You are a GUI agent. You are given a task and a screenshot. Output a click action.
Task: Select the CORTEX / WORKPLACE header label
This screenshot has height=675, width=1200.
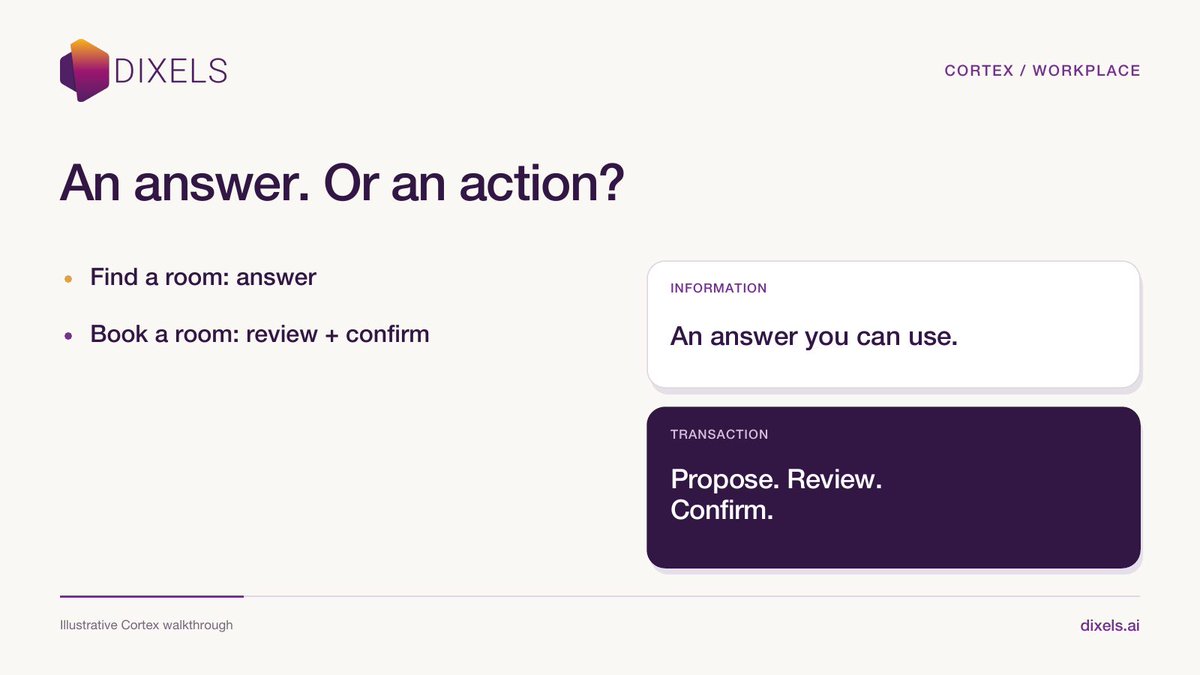pos(1042,71)
